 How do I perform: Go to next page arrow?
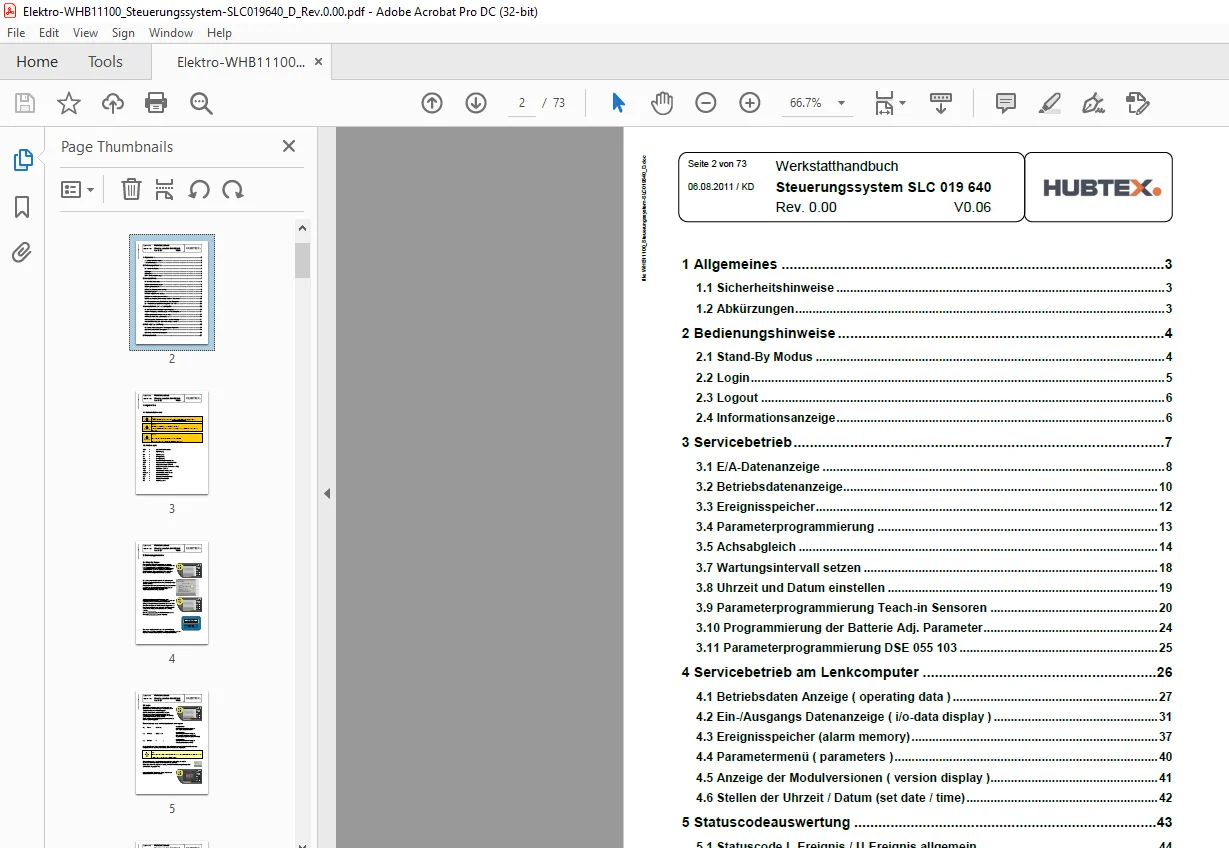pos(476,103)
